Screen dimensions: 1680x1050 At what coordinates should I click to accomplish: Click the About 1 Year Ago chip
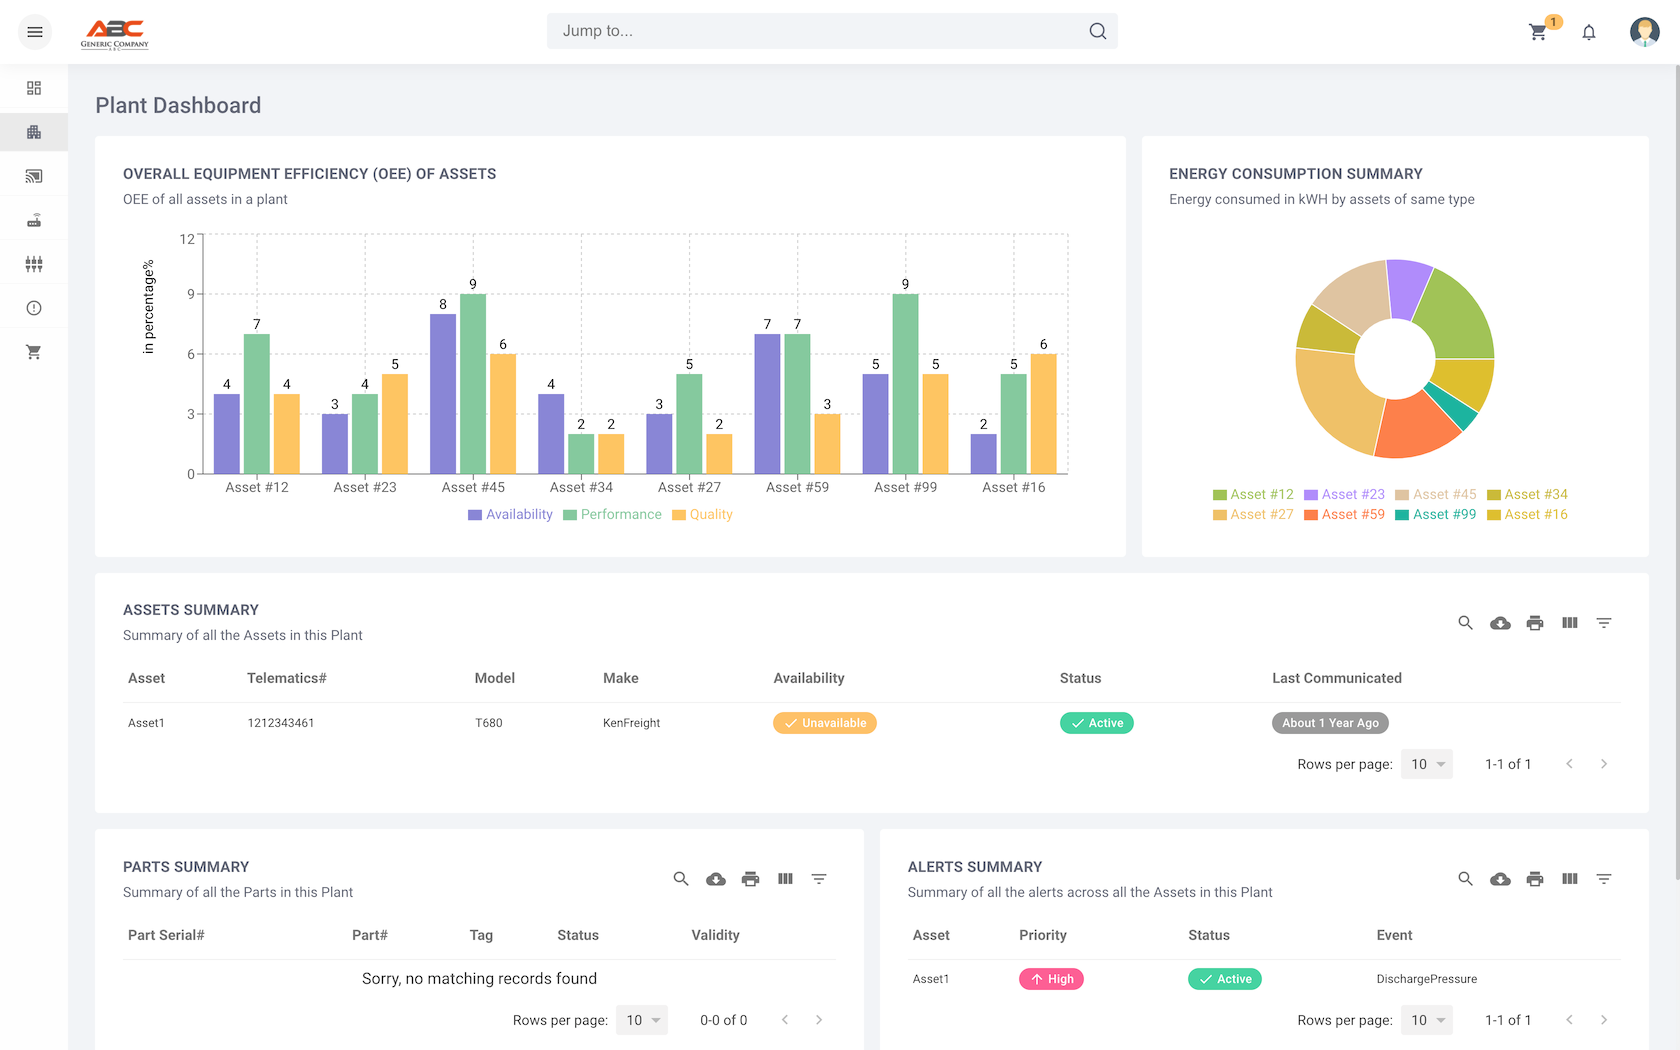tap(1330, 723)
